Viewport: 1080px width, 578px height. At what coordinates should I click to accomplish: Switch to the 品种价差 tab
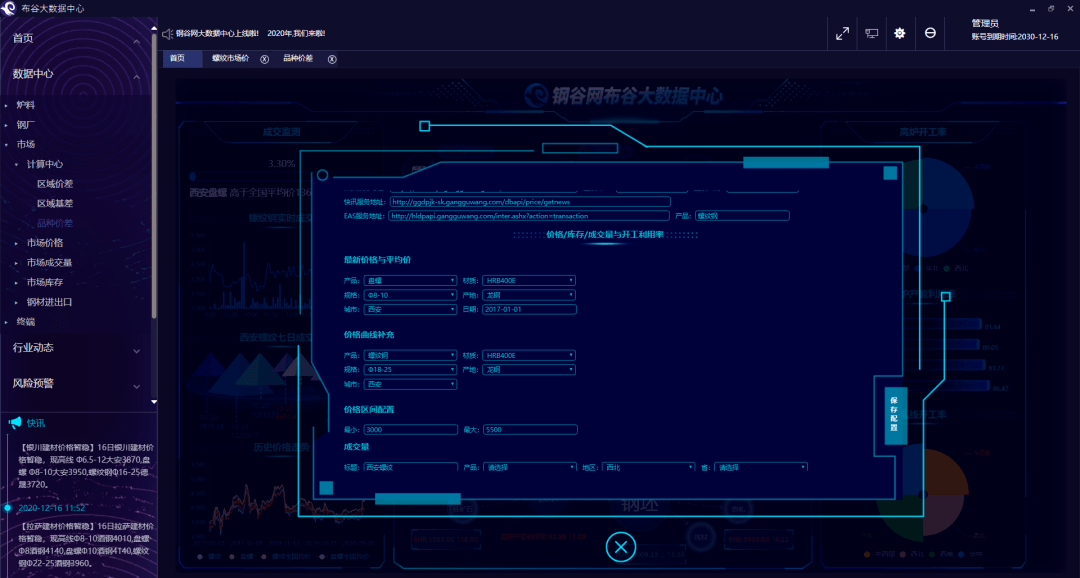(x=298, y=59)
